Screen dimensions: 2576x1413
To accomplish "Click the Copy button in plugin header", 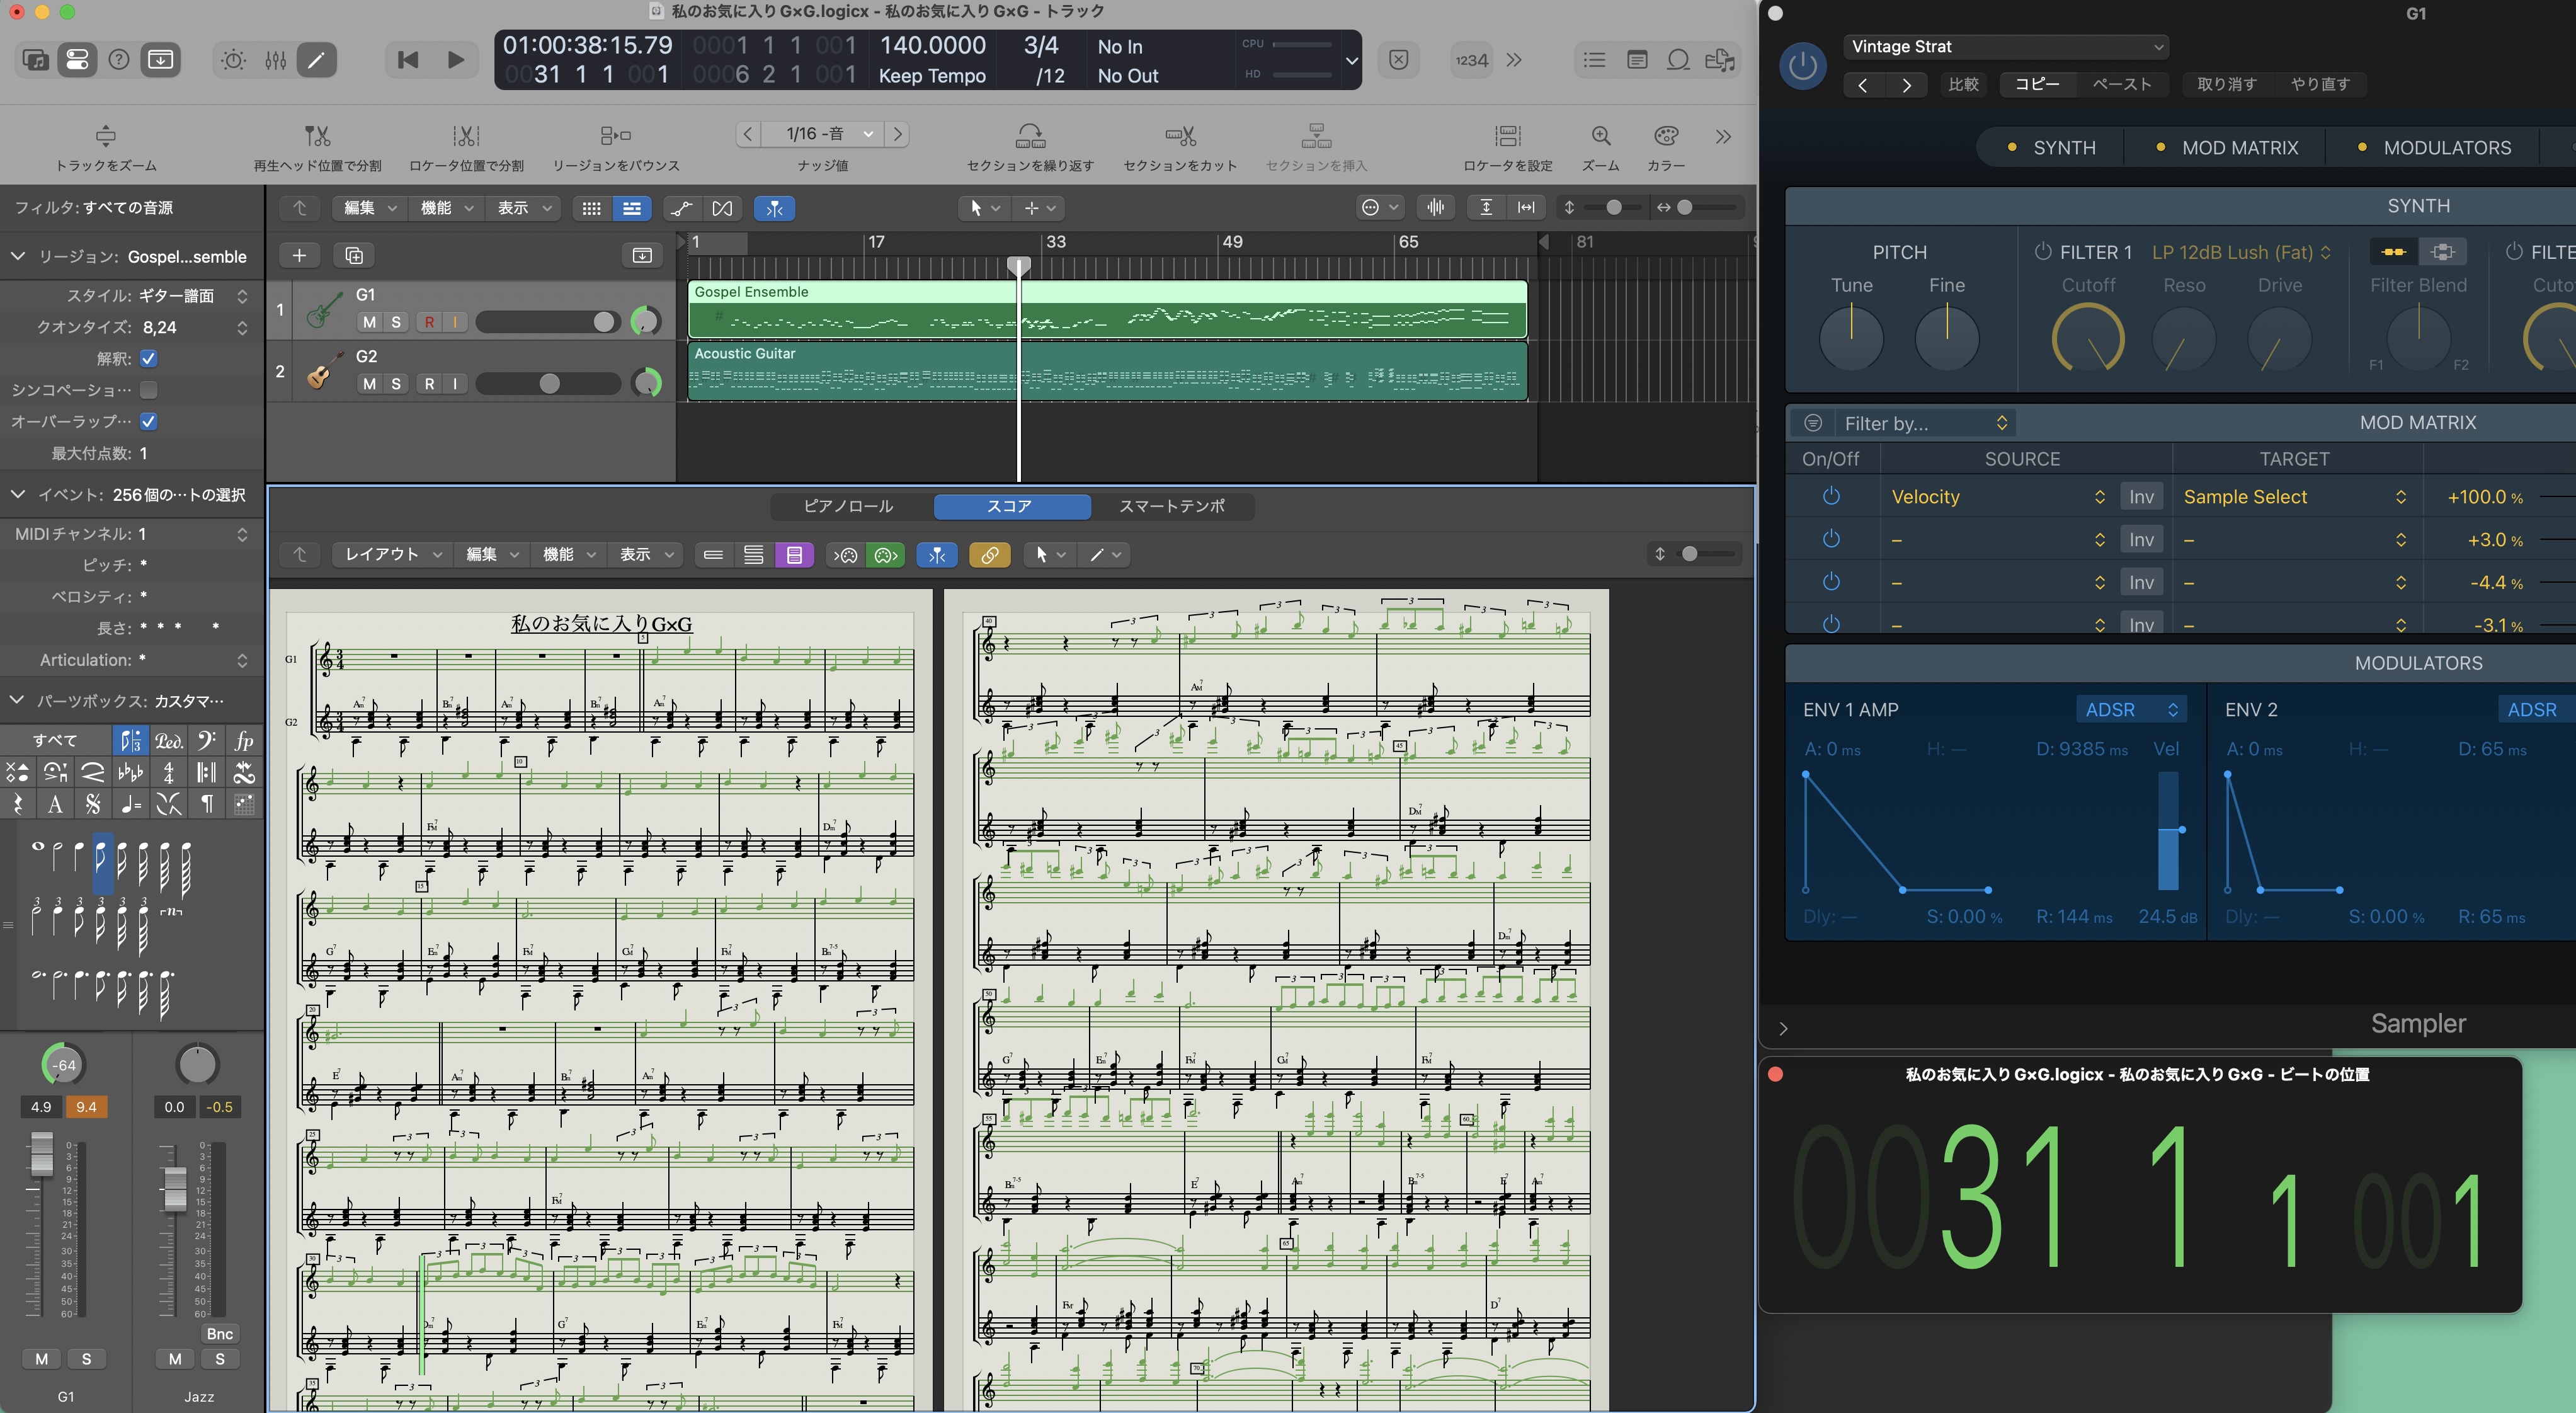I will click(x=2036, y=84).
